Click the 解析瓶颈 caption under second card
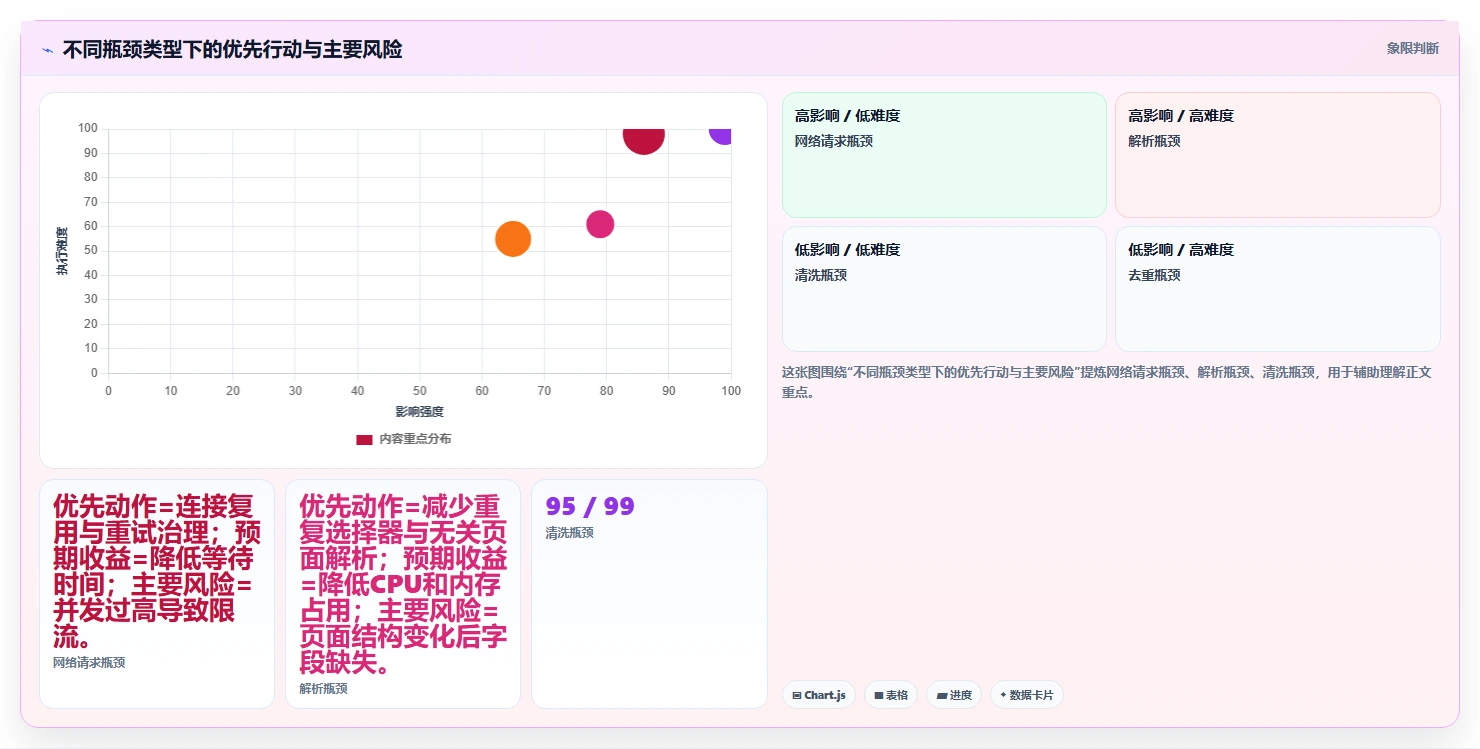1480x749 pixels. coord(324,689)
